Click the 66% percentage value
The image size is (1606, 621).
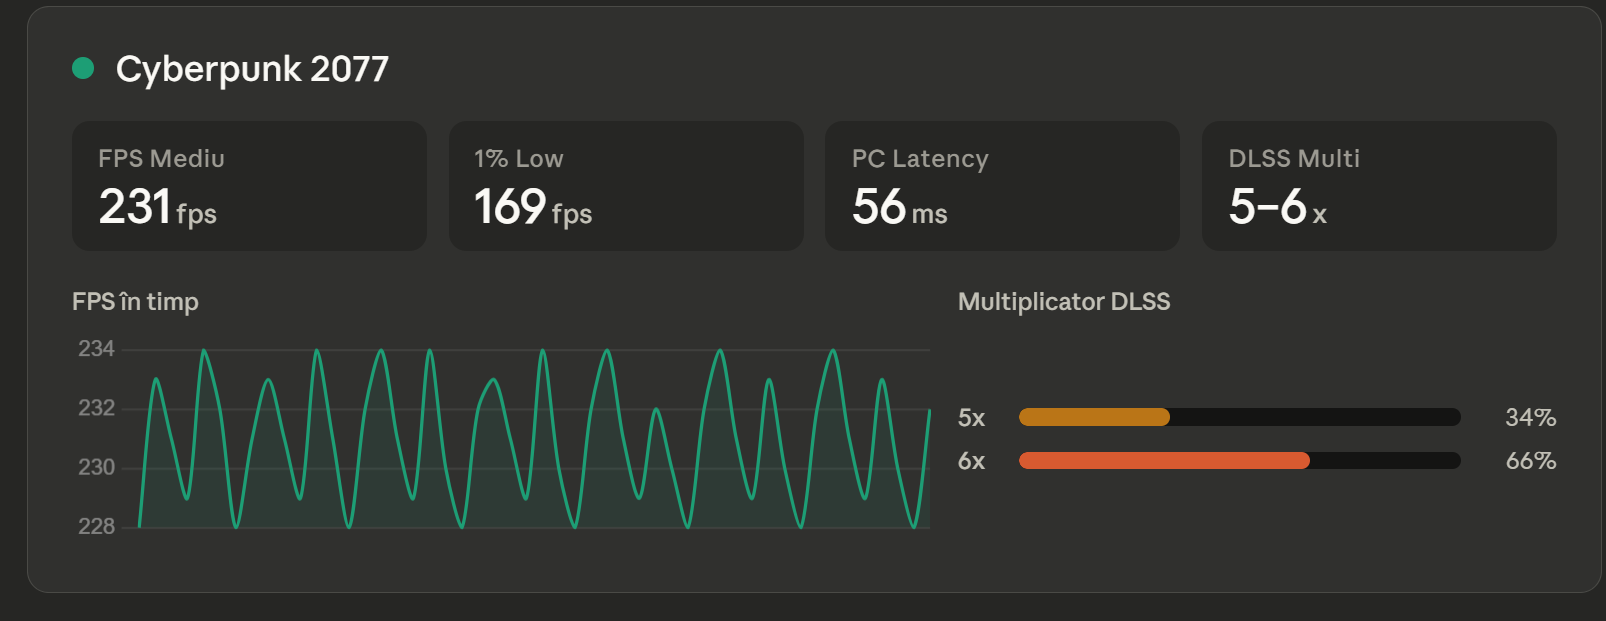1530,461
